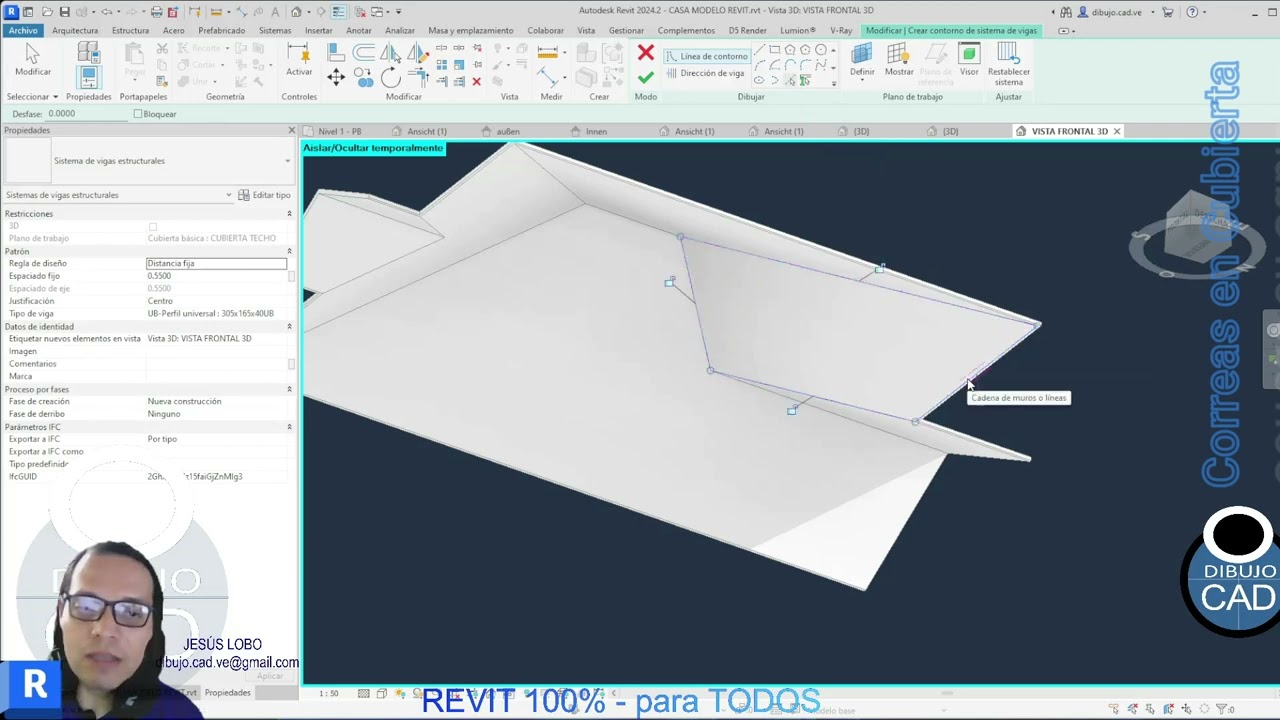1280x720 pixels.
Task: Close the Propiedades palette
Action: point(291,131)
